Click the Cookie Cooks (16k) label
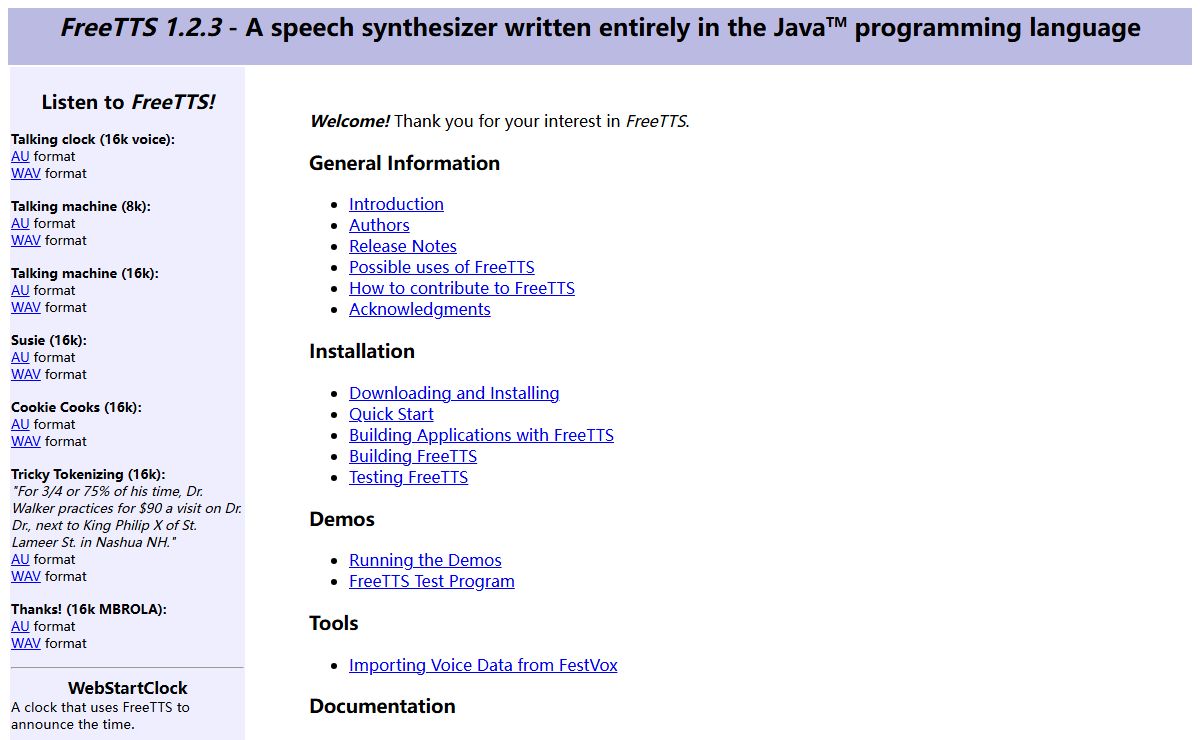The image size is (1200, 740). coord(76,407)
